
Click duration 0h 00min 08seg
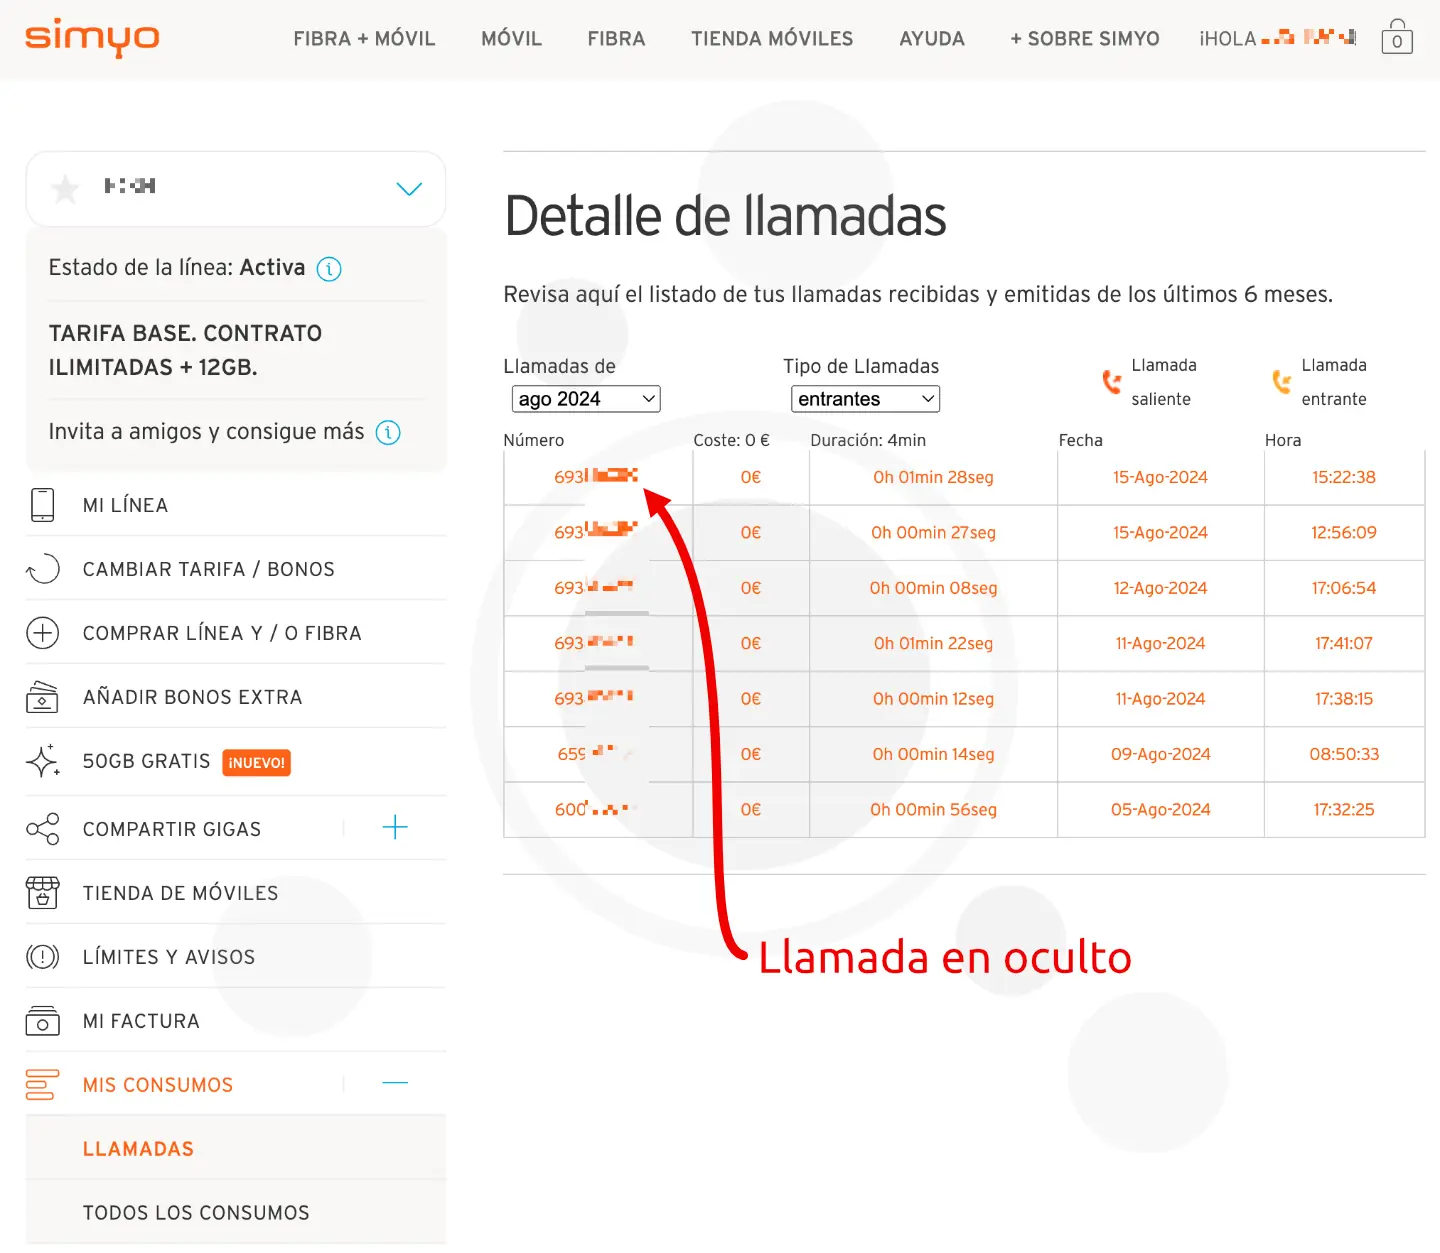coord(933,588)
